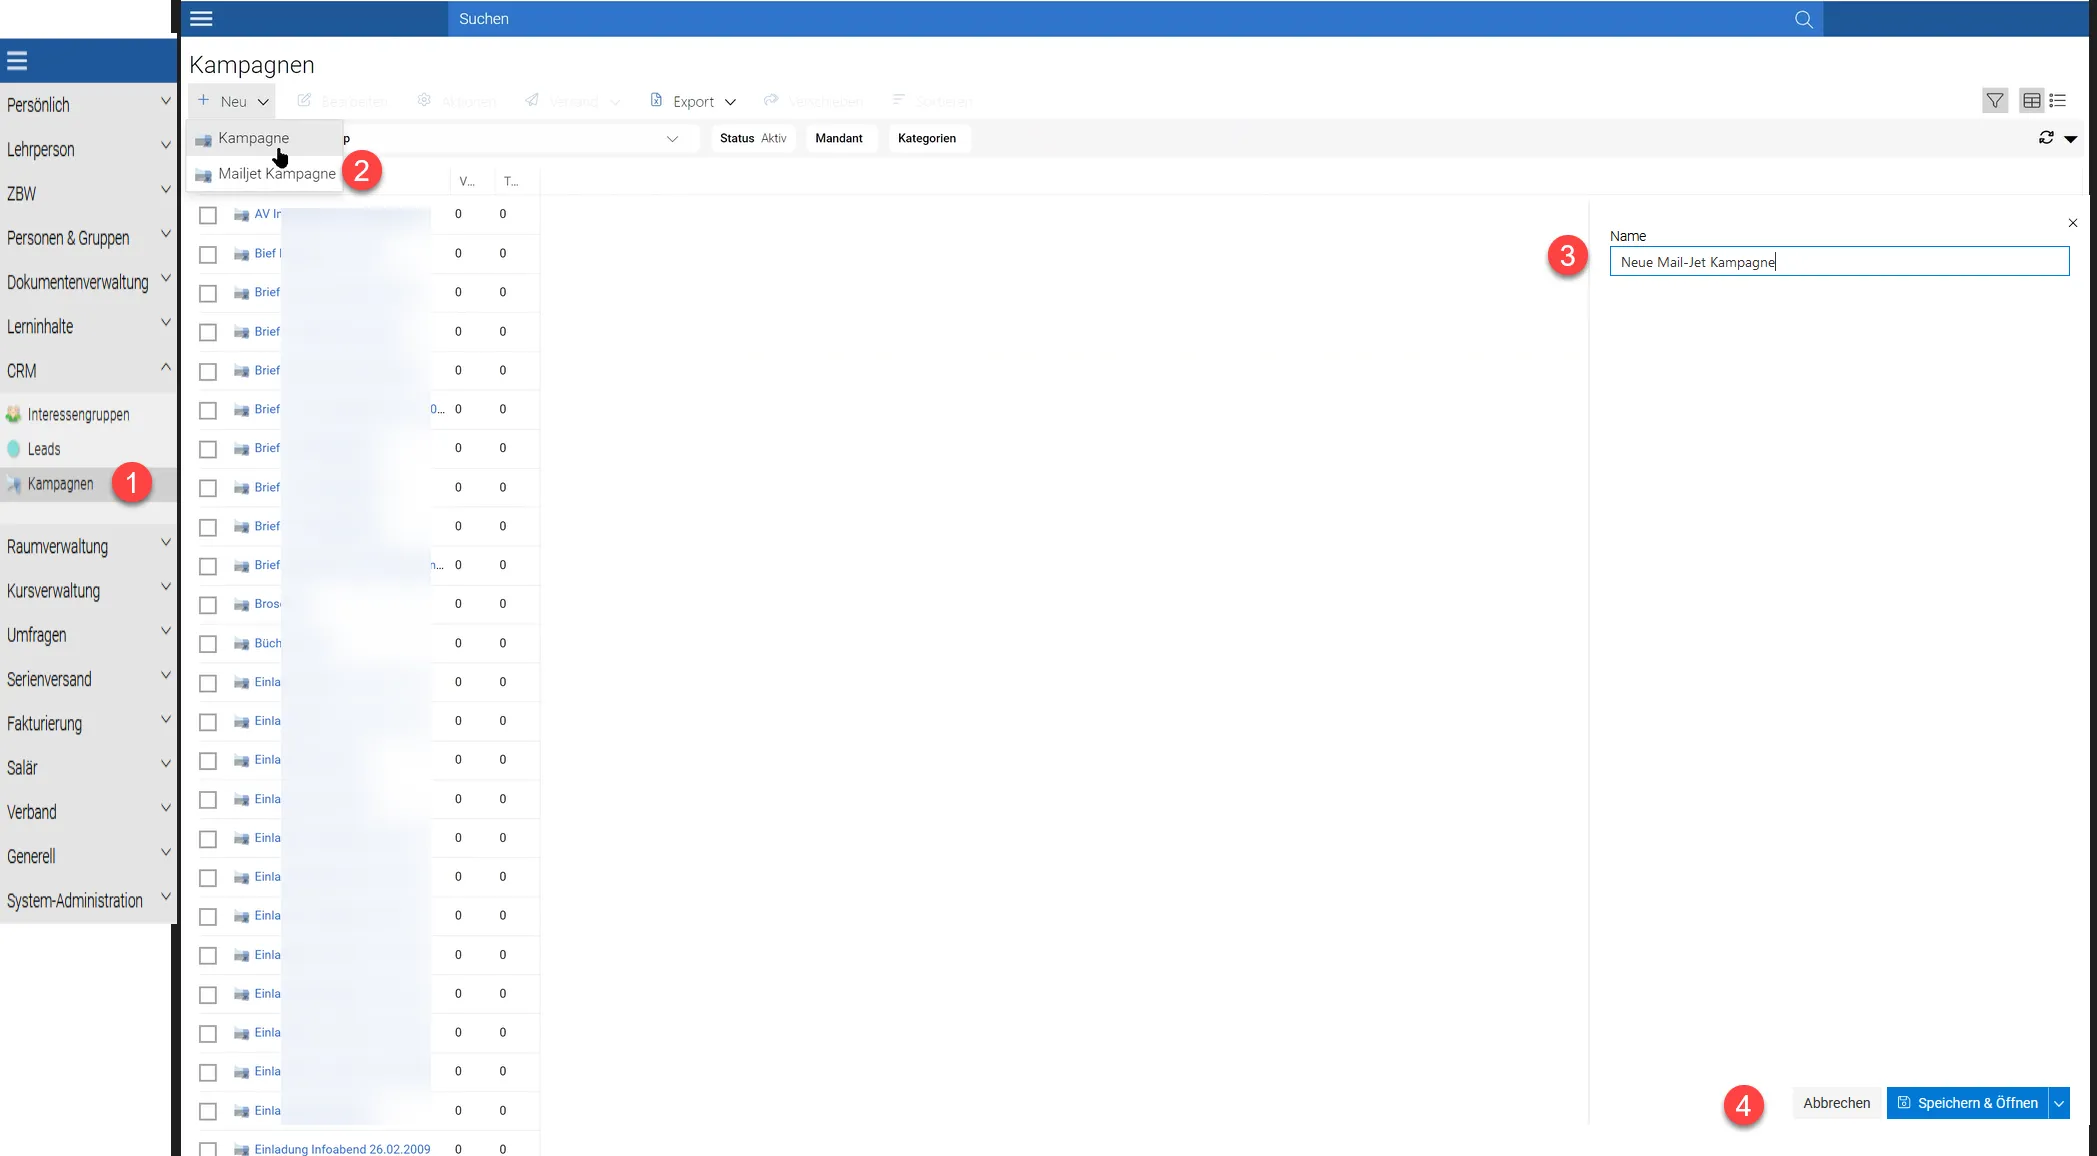Open the Leads item under CRM

pyautogui.click(x=44, y=449)
